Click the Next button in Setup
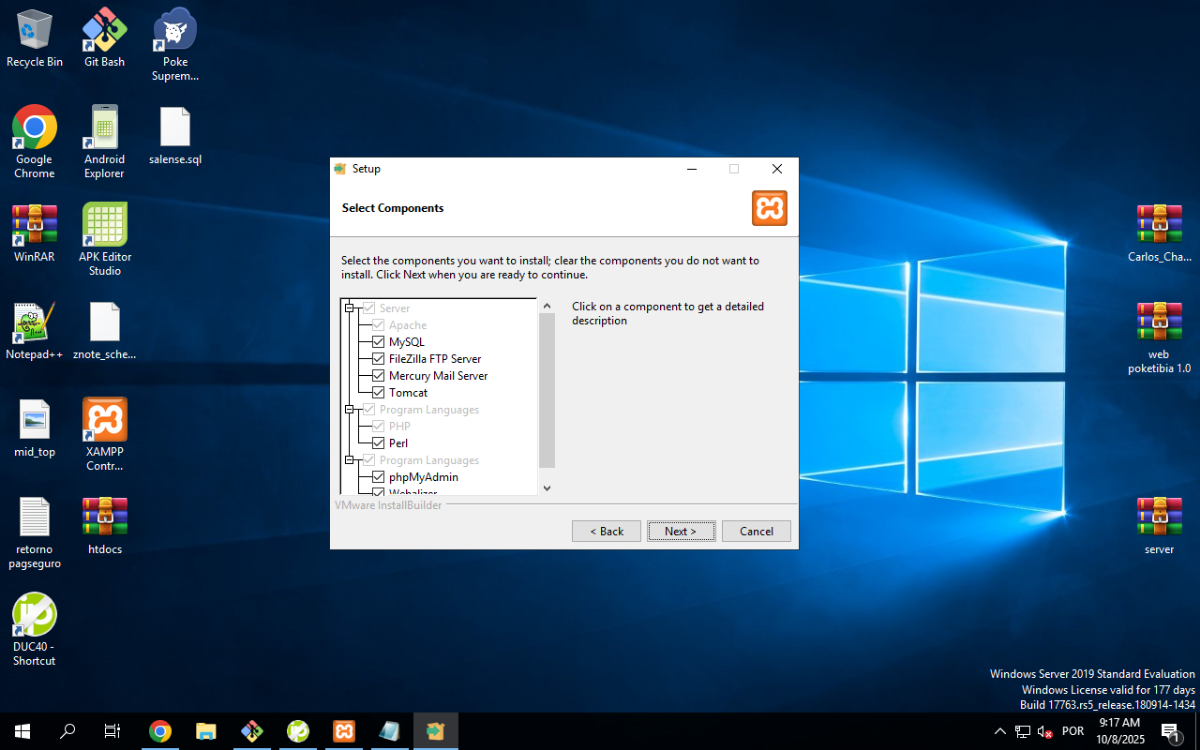This screenshot has width=1200, height=750. tap(681, 531)
